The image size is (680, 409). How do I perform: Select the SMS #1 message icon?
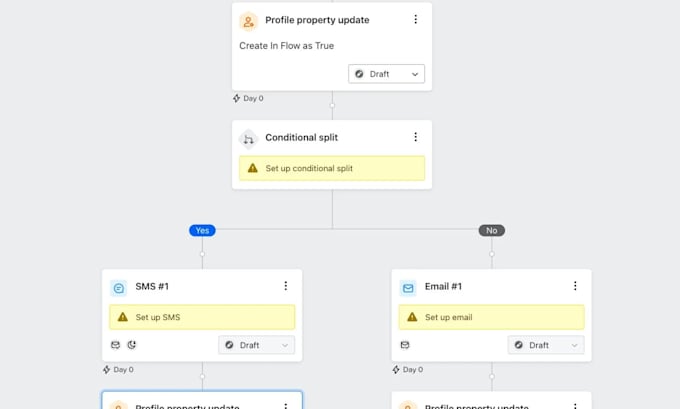(118, 288)
